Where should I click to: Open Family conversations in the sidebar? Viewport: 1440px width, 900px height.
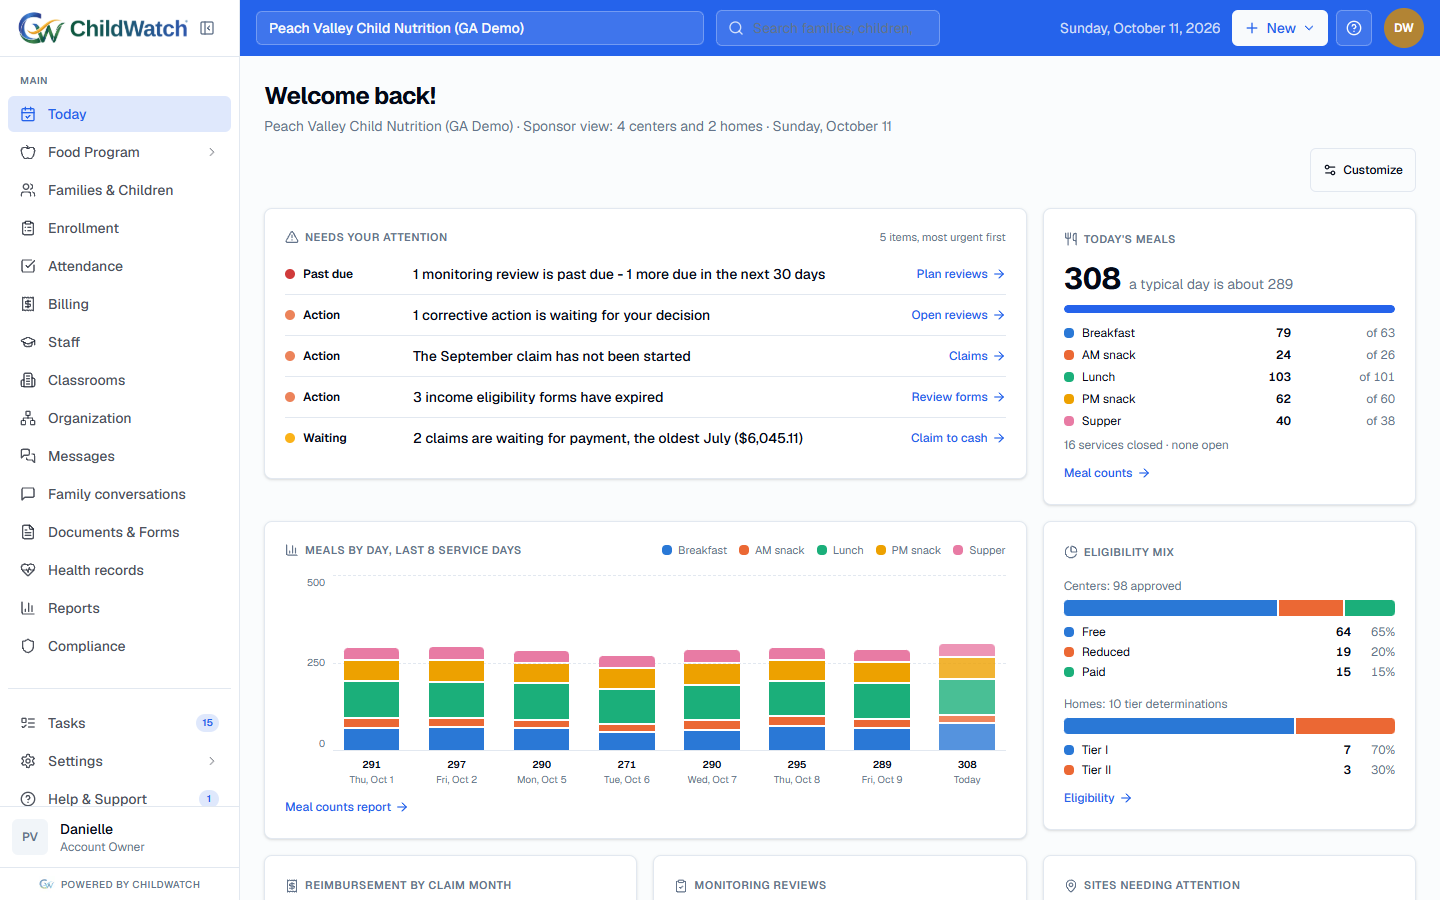(x=119, y=494)
